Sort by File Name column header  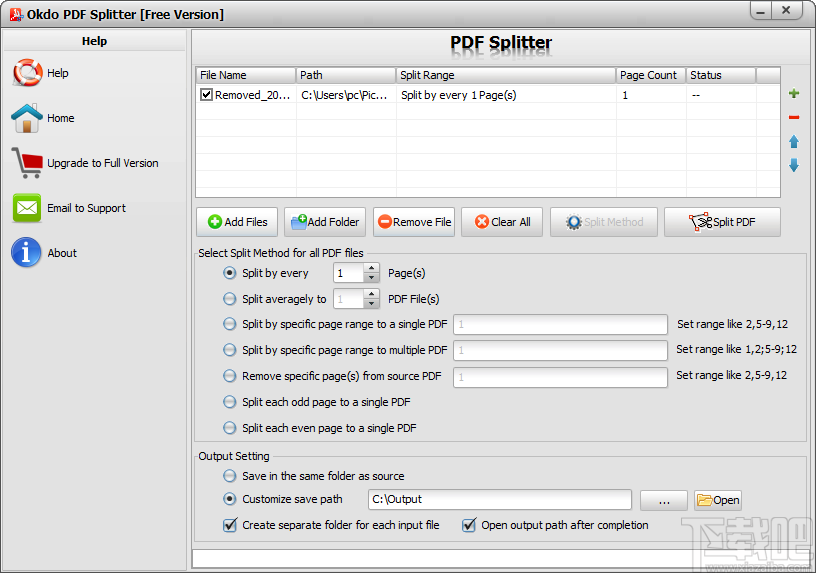[x=246, y=75]
